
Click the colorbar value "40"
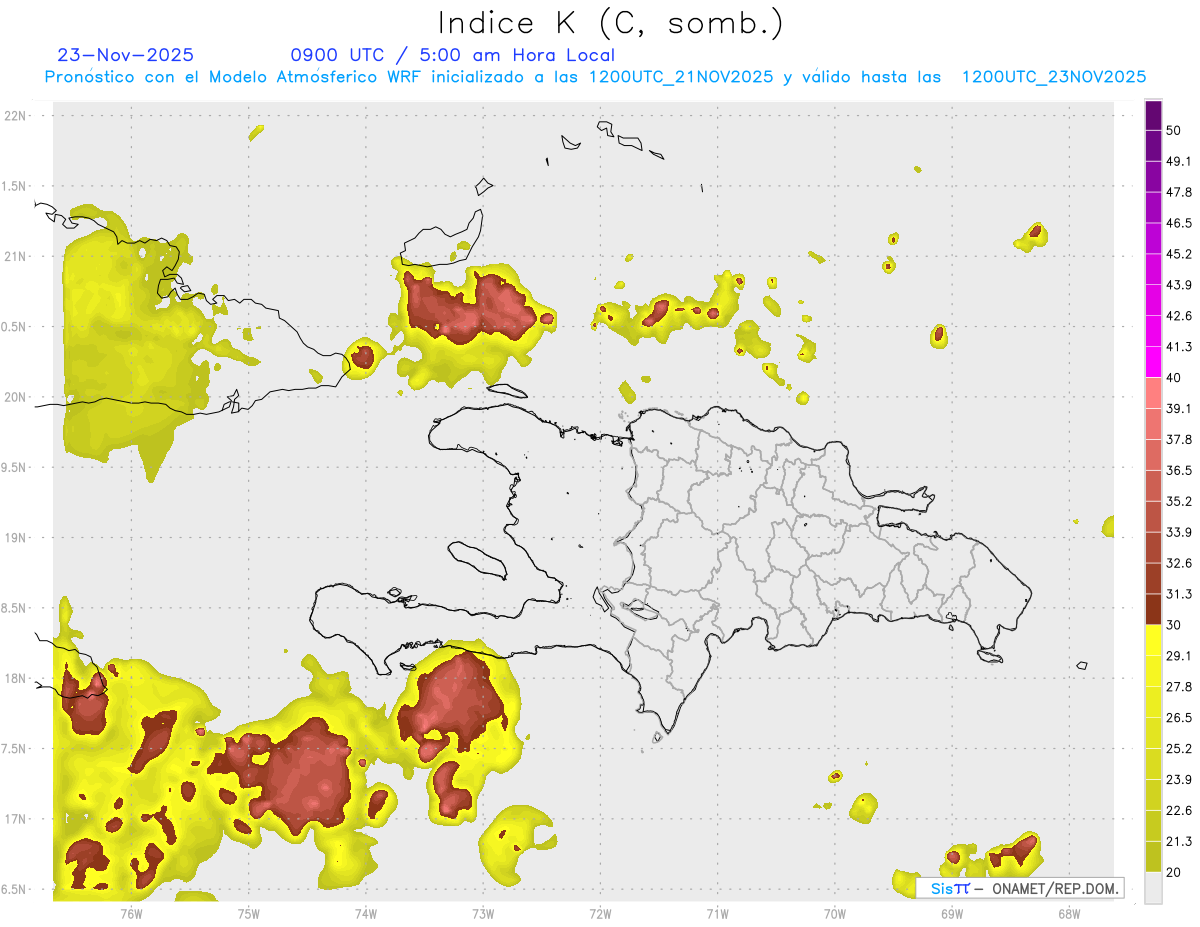[x=1174, y=378]
